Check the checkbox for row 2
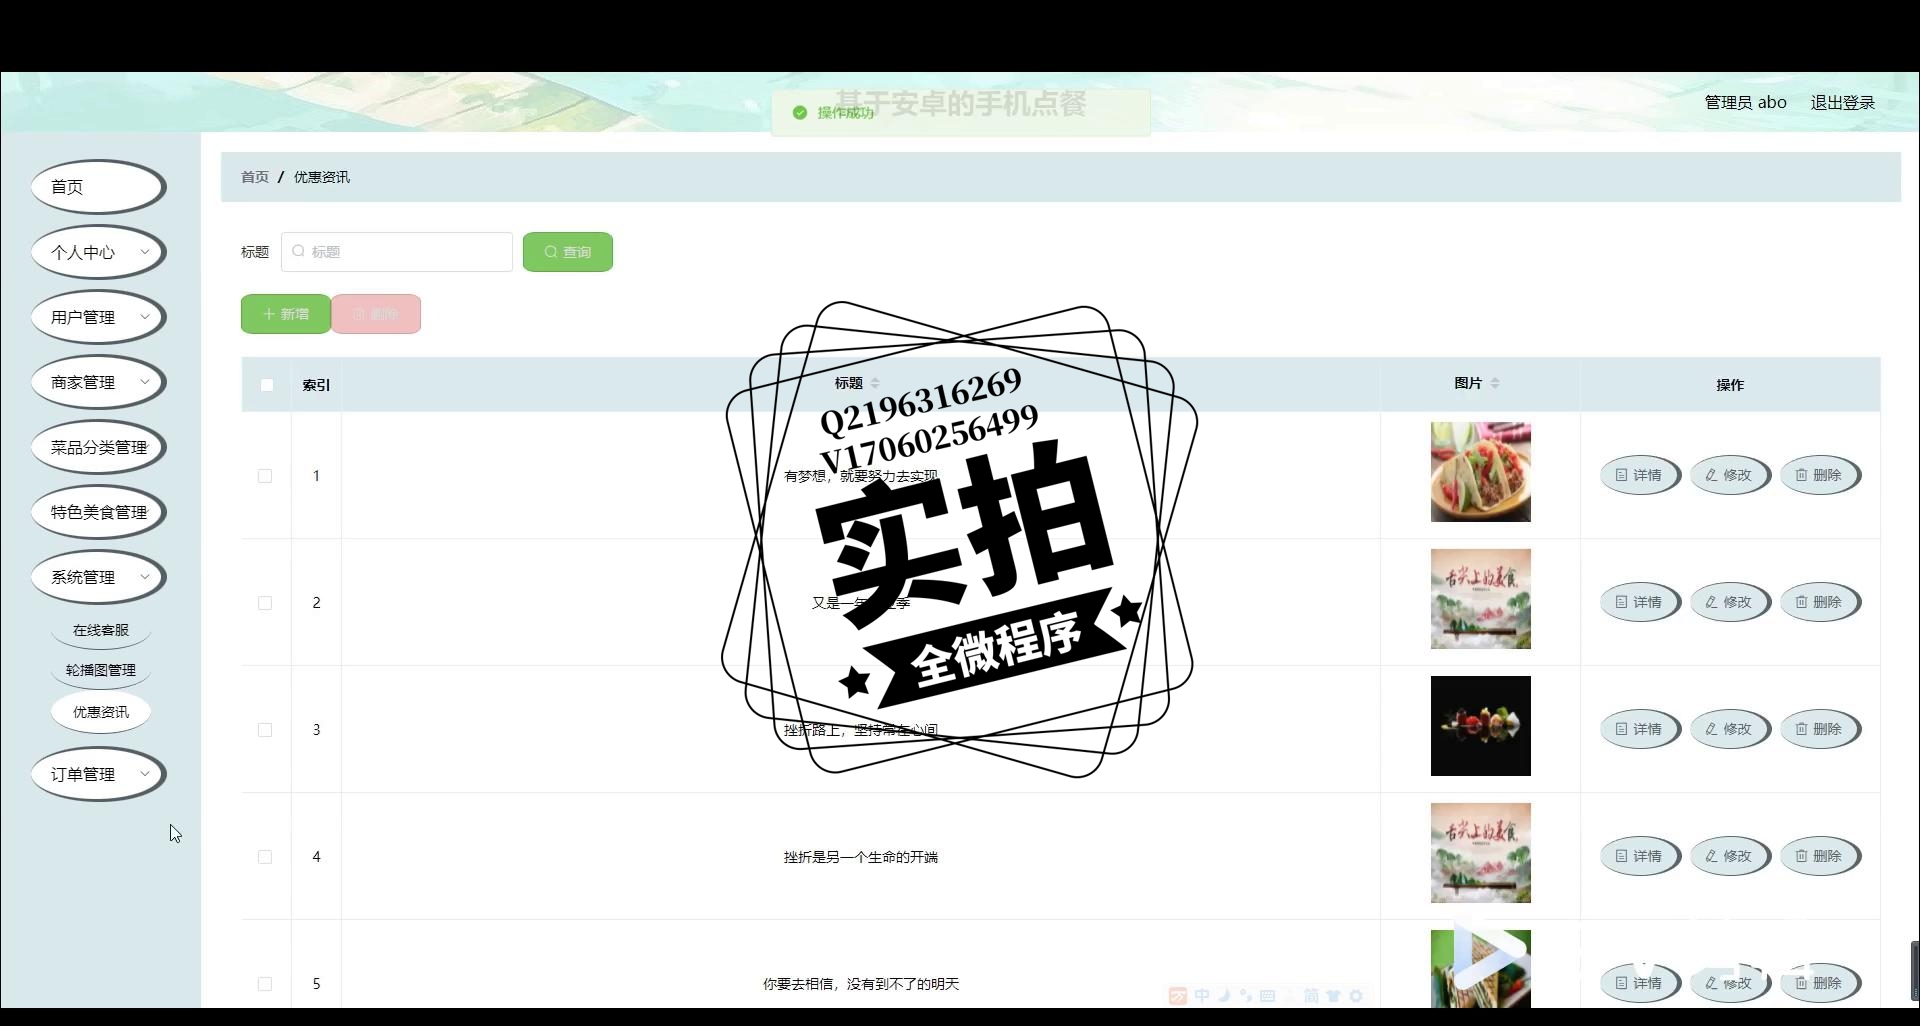 (265, 603)
